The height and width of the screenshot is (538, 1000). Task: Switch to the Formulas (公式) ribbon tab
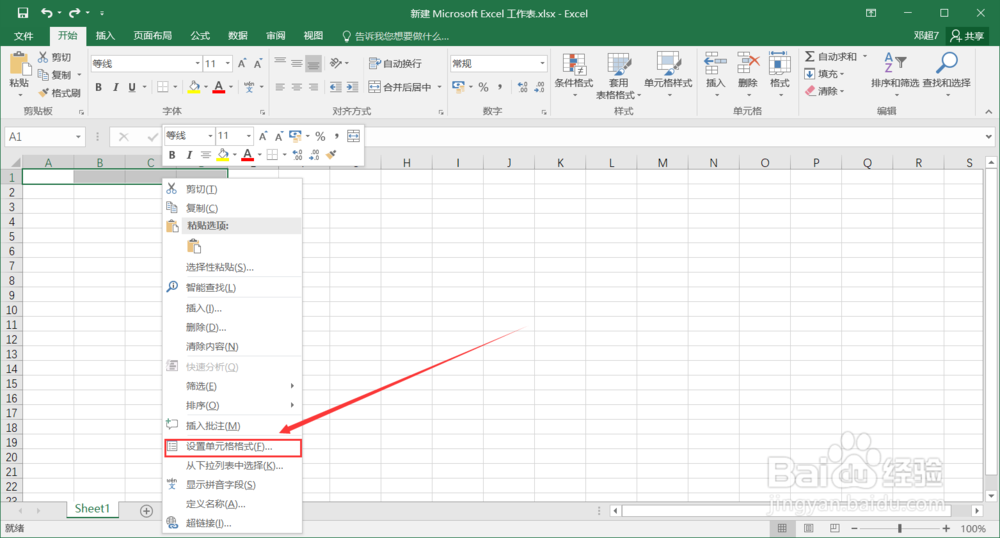tap(200, 36)
